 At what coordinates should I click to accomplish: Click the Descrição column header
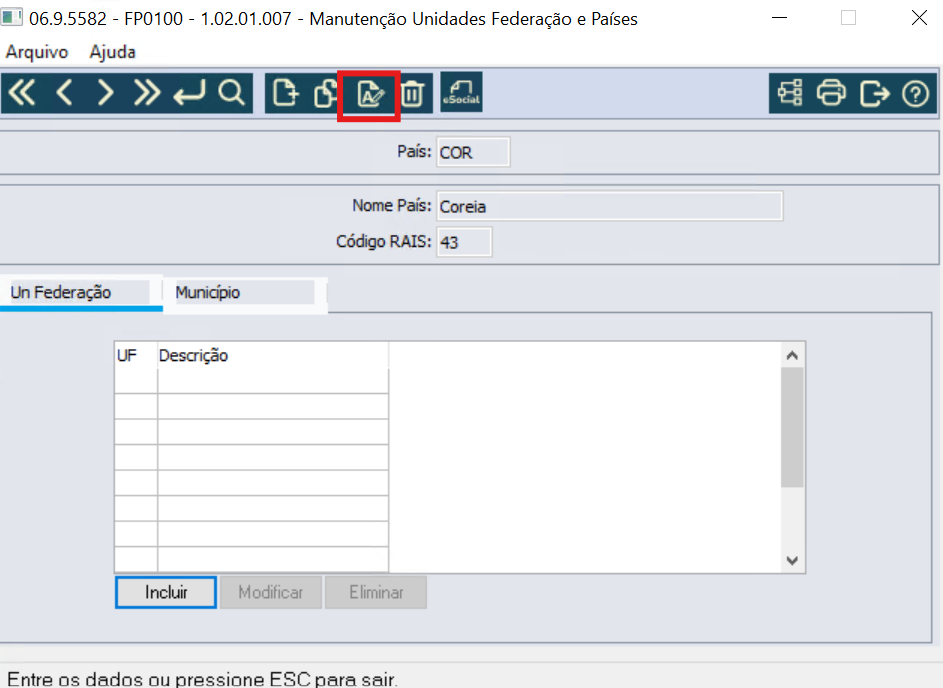[x=273, y=355]
